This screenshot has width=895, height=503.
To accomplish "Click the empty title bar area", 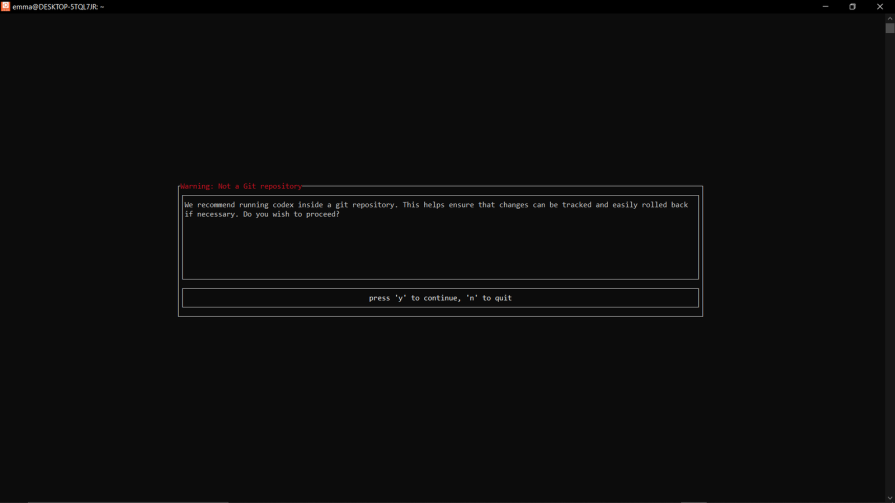I will (x=450, y=6).
